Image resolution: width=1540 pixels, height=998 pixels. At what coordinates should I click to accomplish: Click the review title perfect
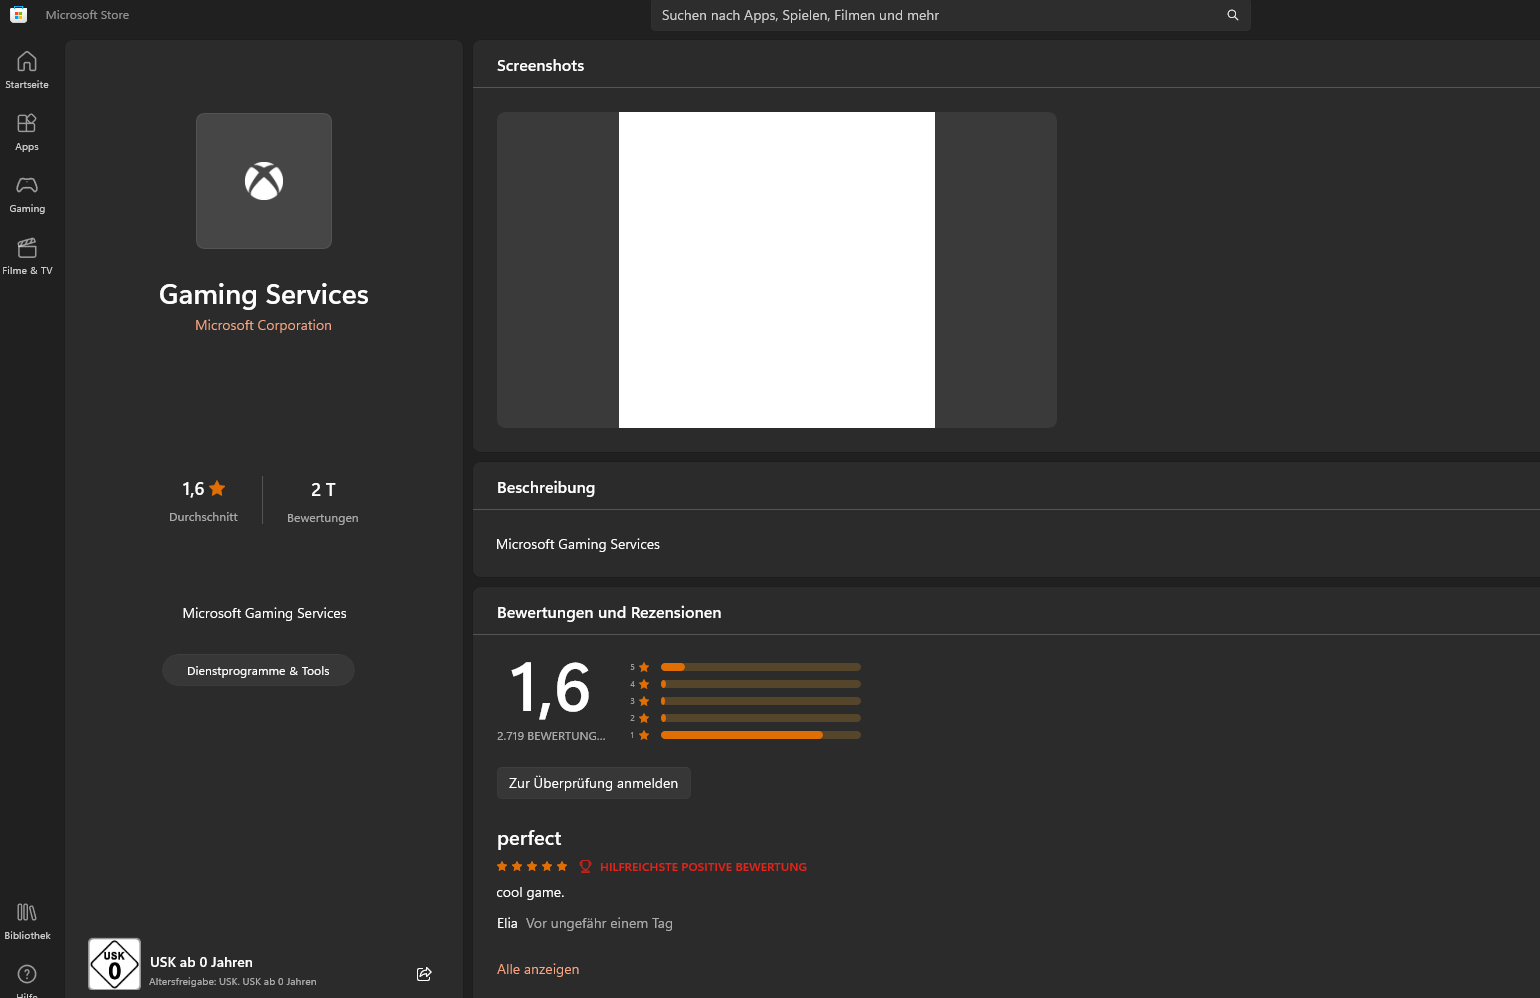click(529, 838)
